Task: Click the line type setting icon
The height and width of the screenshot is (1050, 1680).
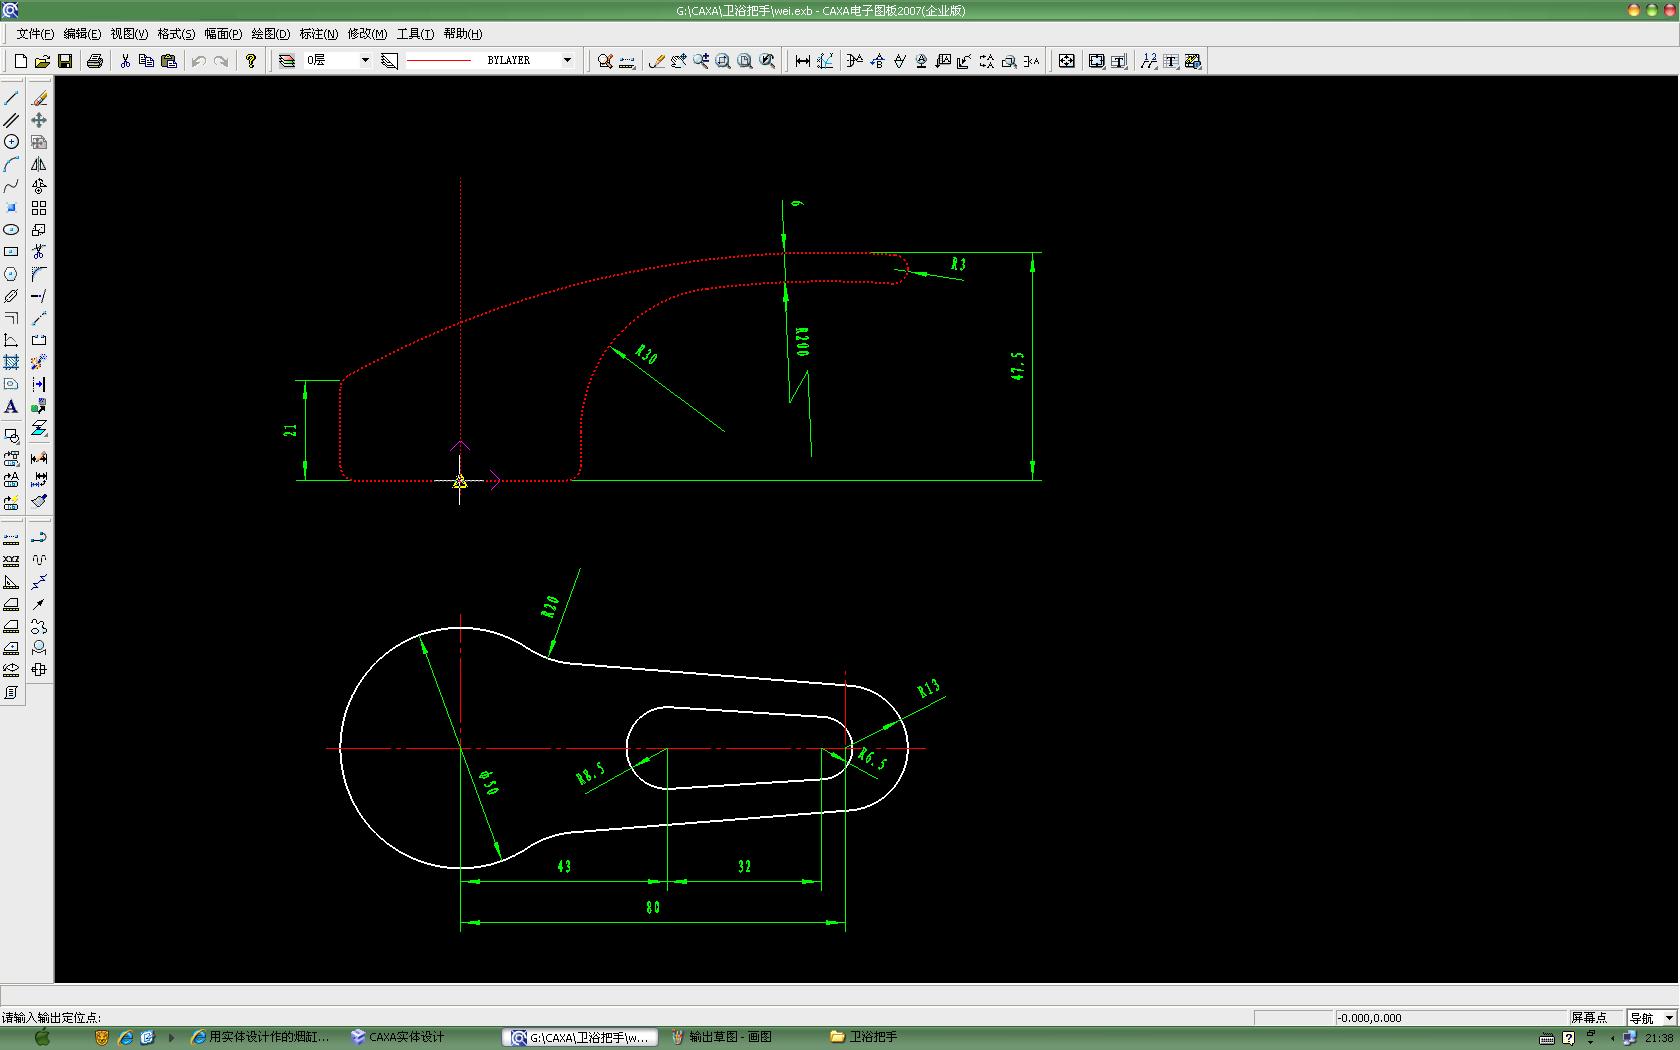Action: pyautogui.click(x=390, y=61)
